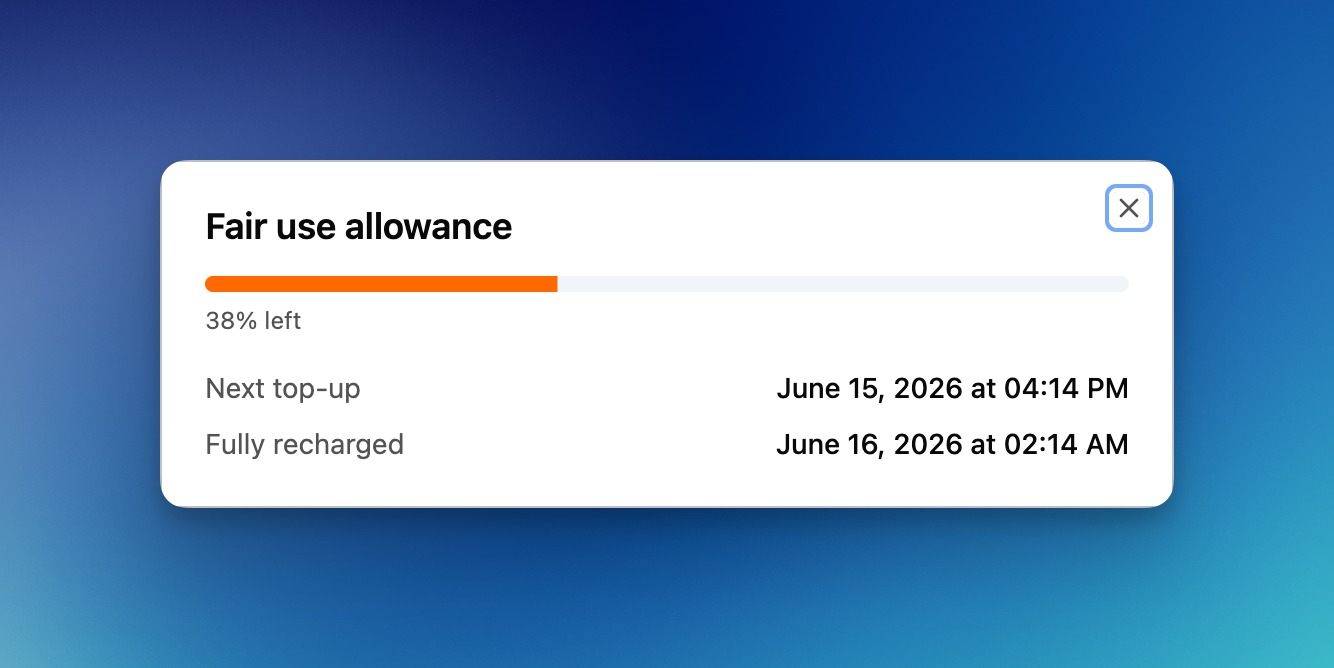The height and width of the screenshot is (668, 1334).
Task: Click the far end of the gray bar track
Action: click(1123, 284)
